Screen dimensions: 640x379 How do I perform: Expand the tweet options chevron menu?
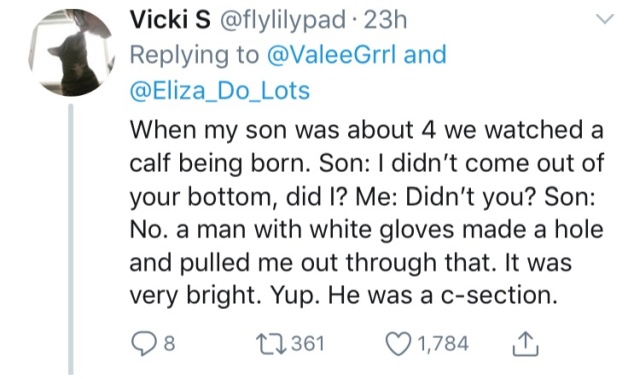coord(604,19)
